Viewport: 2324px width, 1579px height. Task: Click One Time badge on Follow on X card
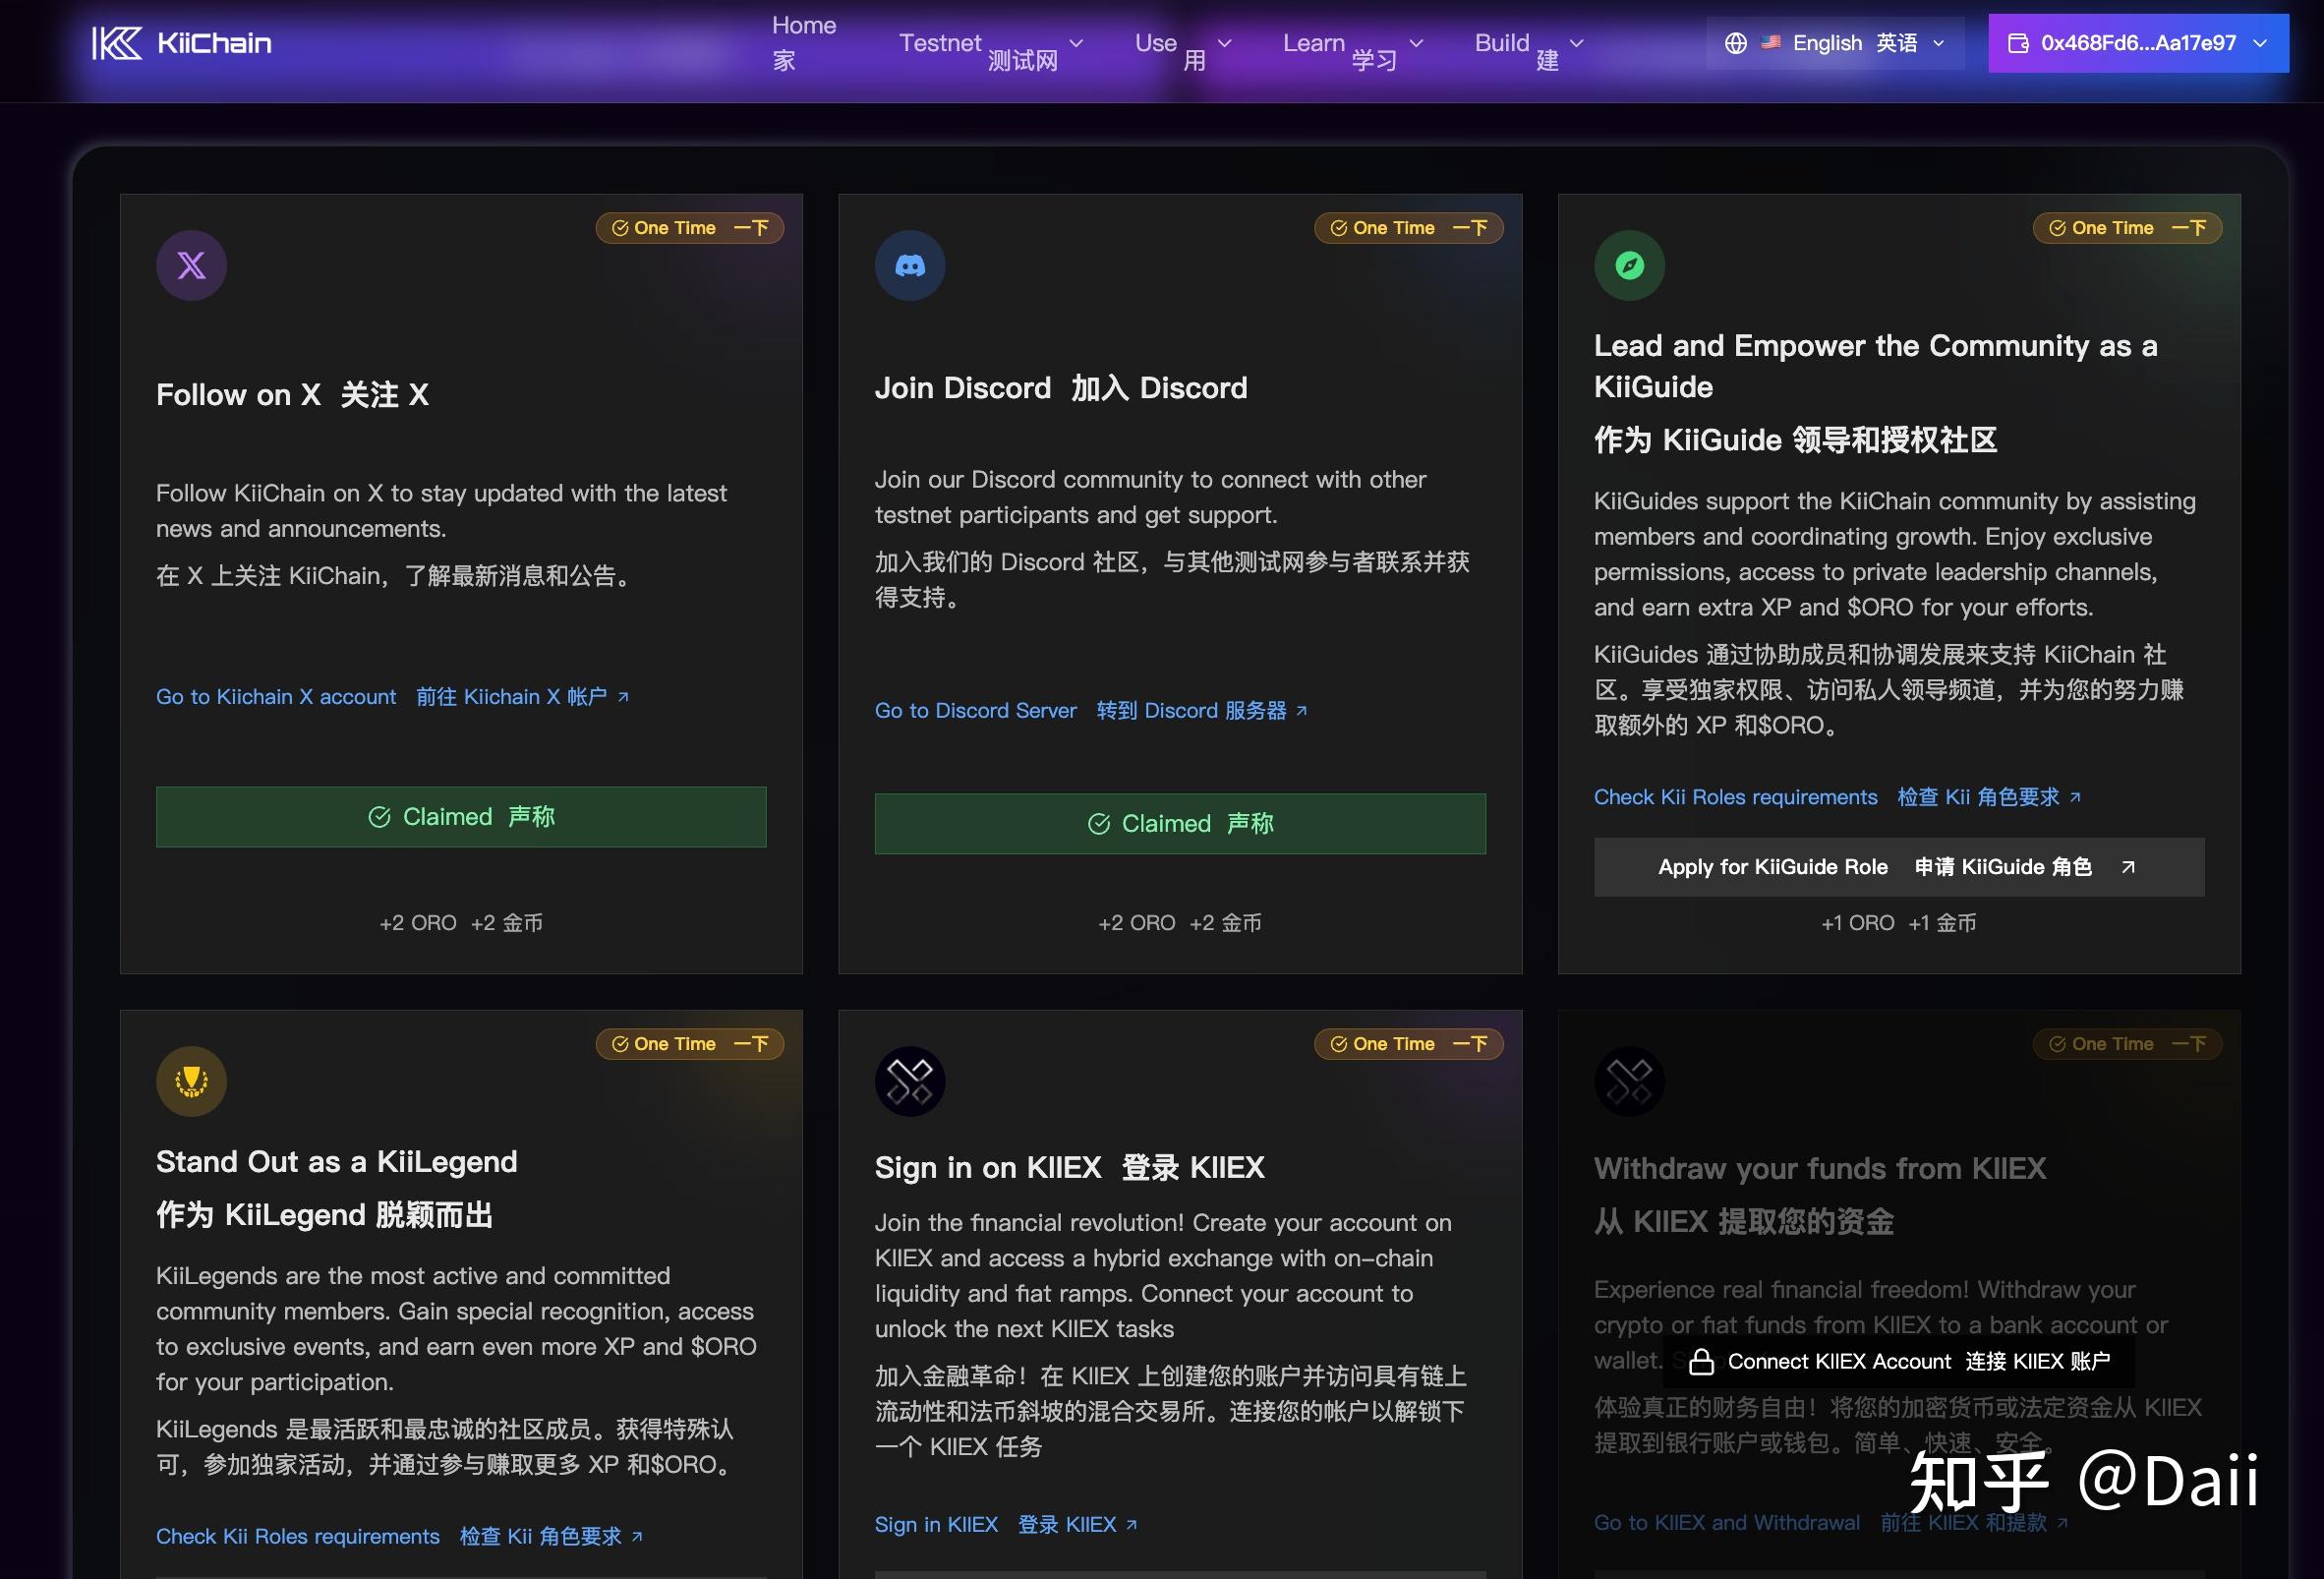(x=690, y=228)
